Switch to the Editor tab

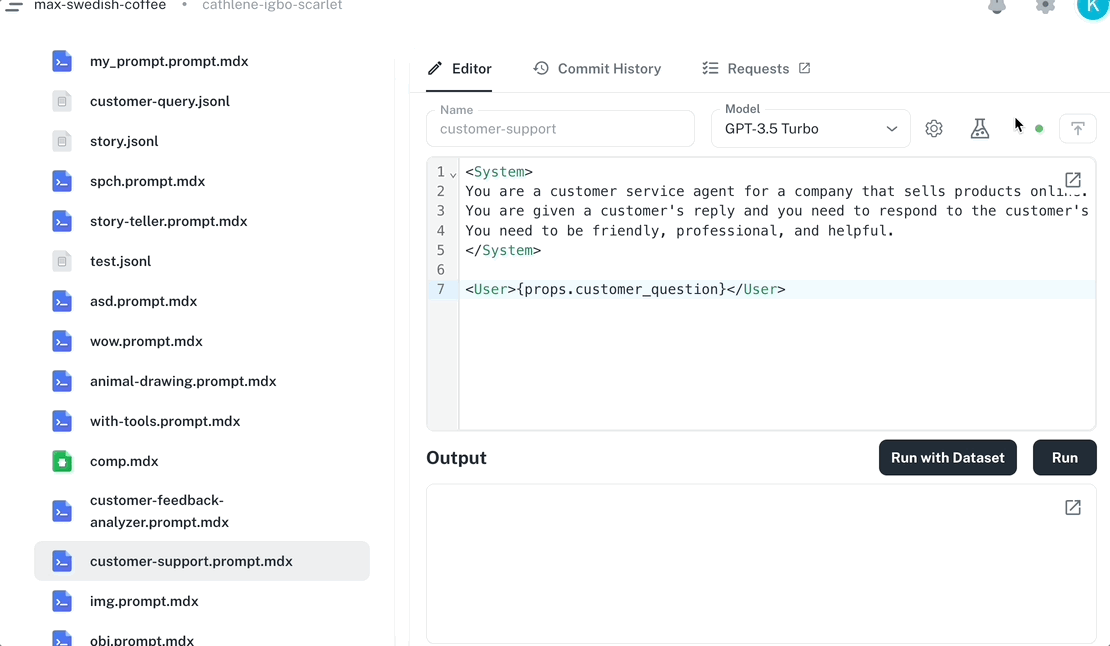click(459, 69)
